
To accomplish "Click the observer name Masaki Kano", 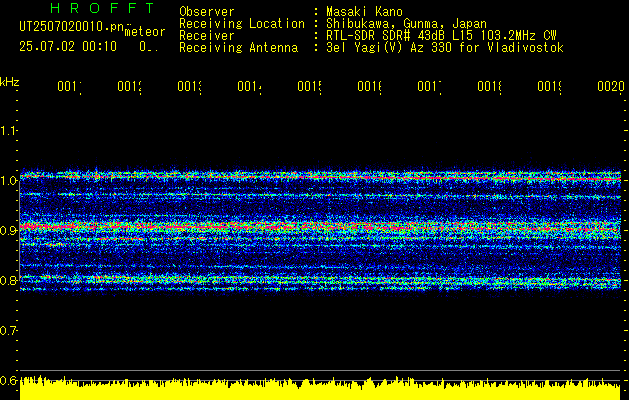I will point(364,12).
